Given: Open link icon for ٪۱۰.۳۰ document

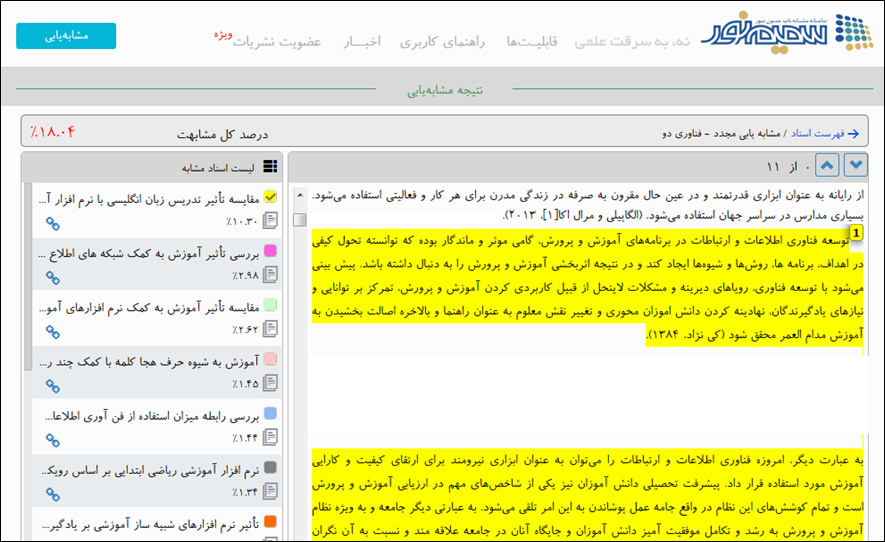Looking at the screenshot, I should (x=52, y=224).
